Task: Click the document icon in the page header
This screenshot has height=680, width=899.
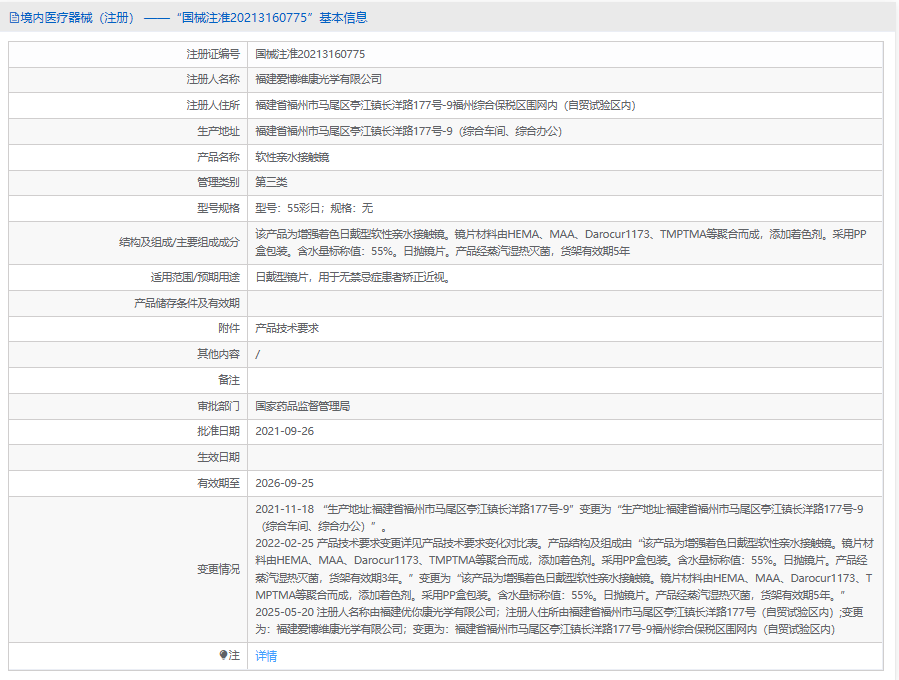Action: coord(14,18)
